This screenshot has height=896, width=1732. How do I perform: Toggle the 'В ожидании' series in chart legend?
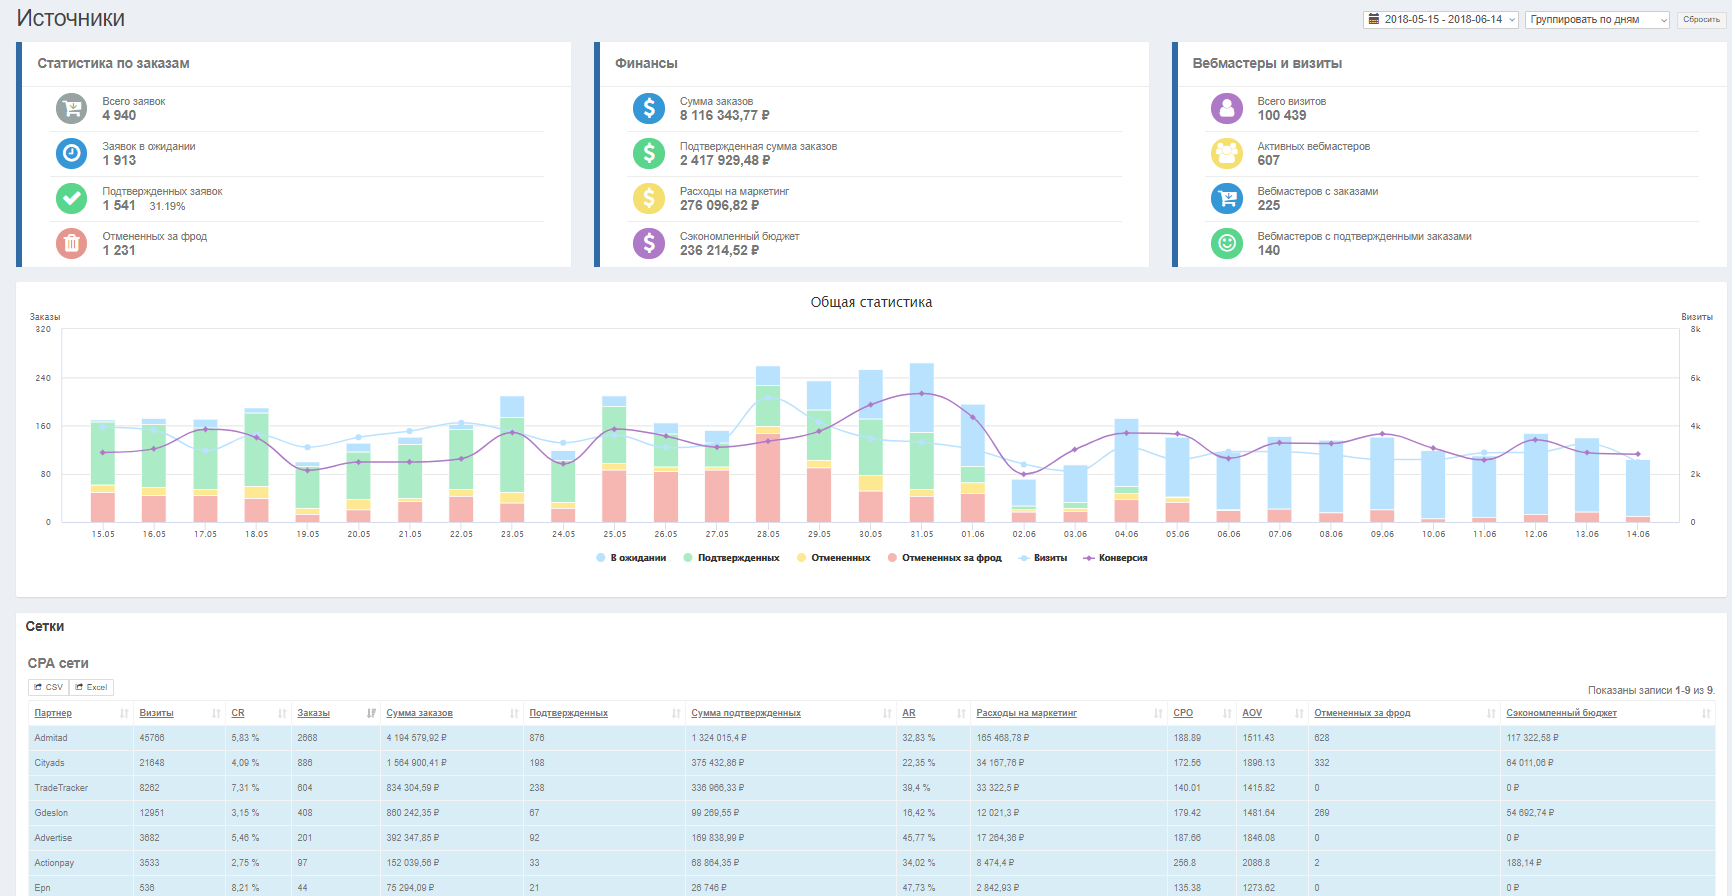pos(637,558)
